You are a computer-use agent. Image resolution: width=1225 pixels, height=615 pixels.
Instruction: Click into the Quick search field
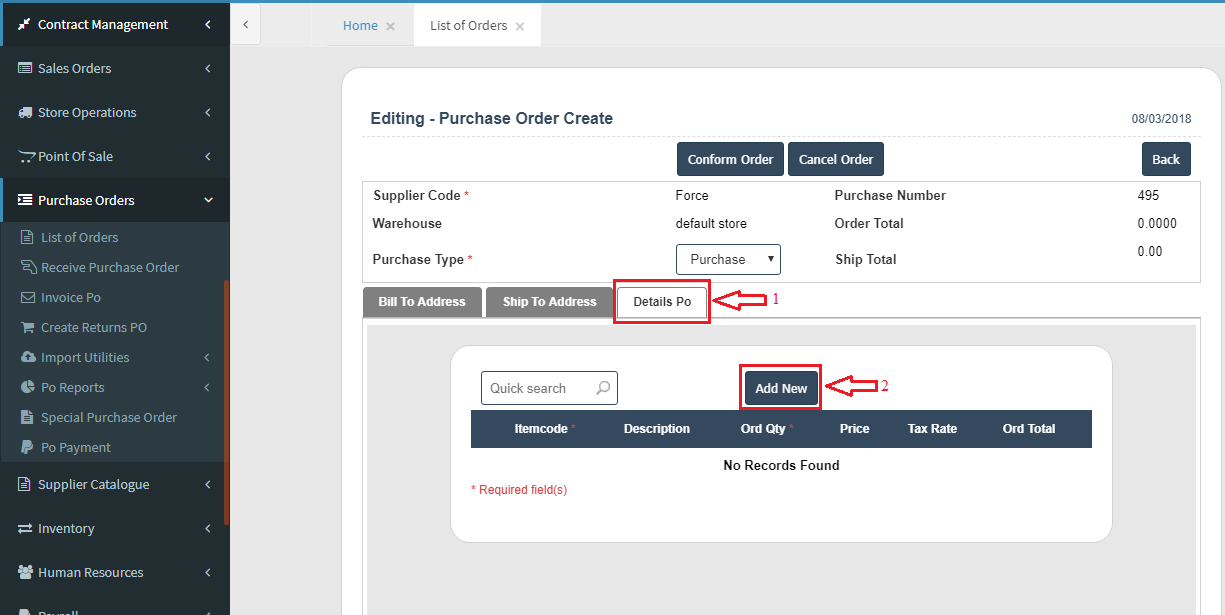tap(549, 388)
